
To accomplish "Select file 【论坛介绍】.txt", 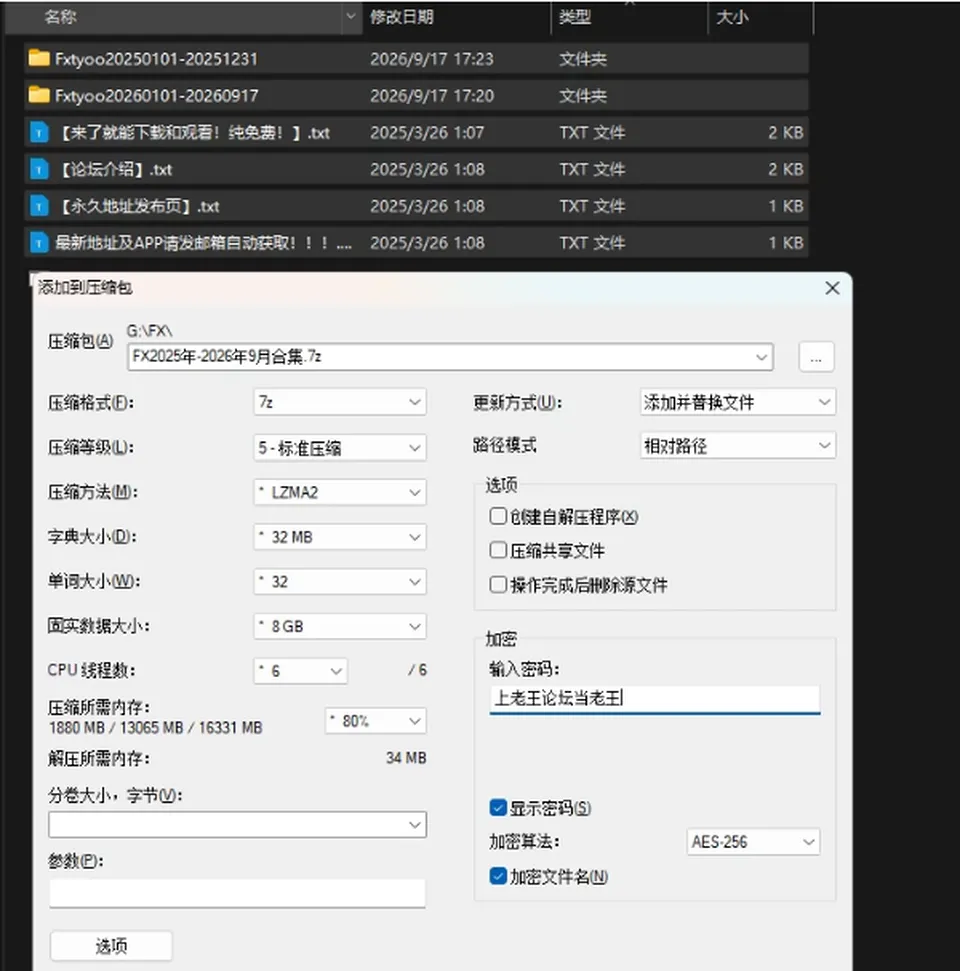I will [416, 169].
